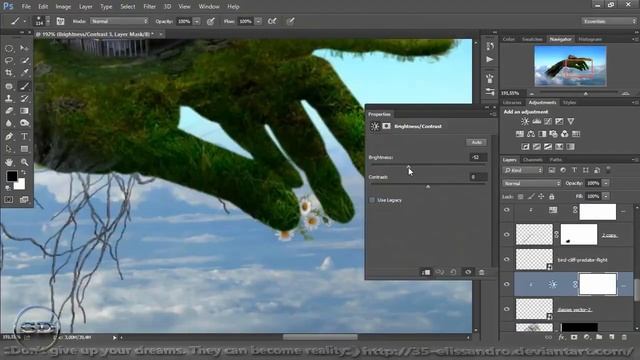Select the Brush tool in the toolbox
This screenshot has height=360, width=640.
click(24, 86)
